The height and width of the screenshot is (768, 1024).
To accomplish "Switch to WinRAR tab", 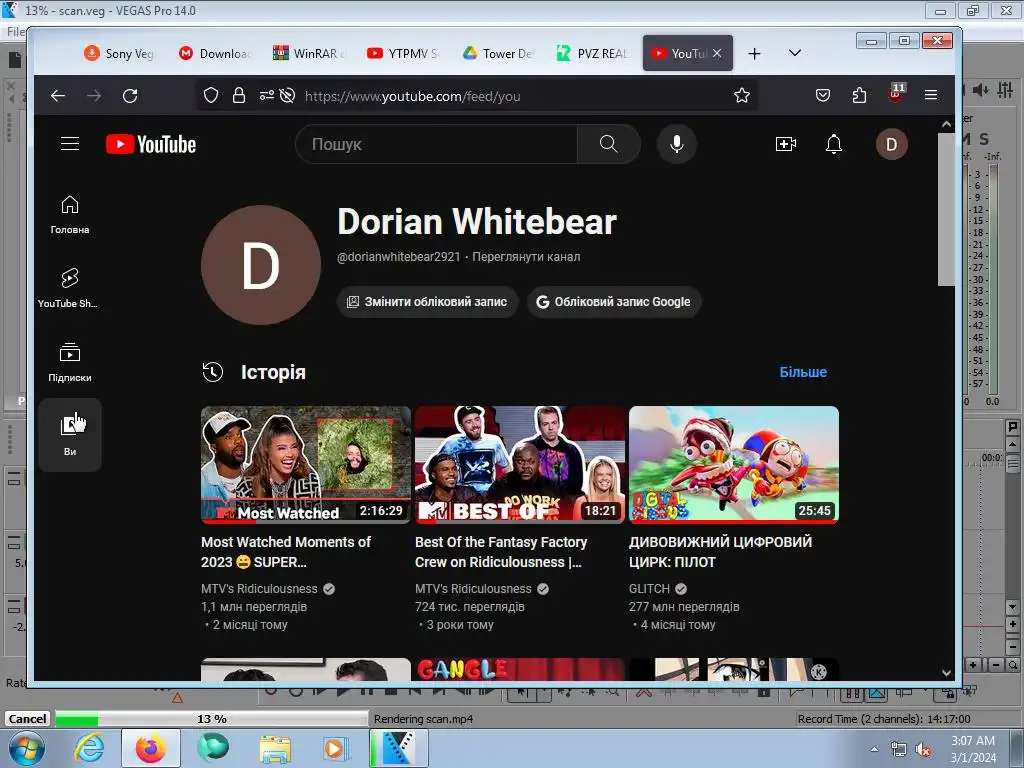I will [310, 54].
